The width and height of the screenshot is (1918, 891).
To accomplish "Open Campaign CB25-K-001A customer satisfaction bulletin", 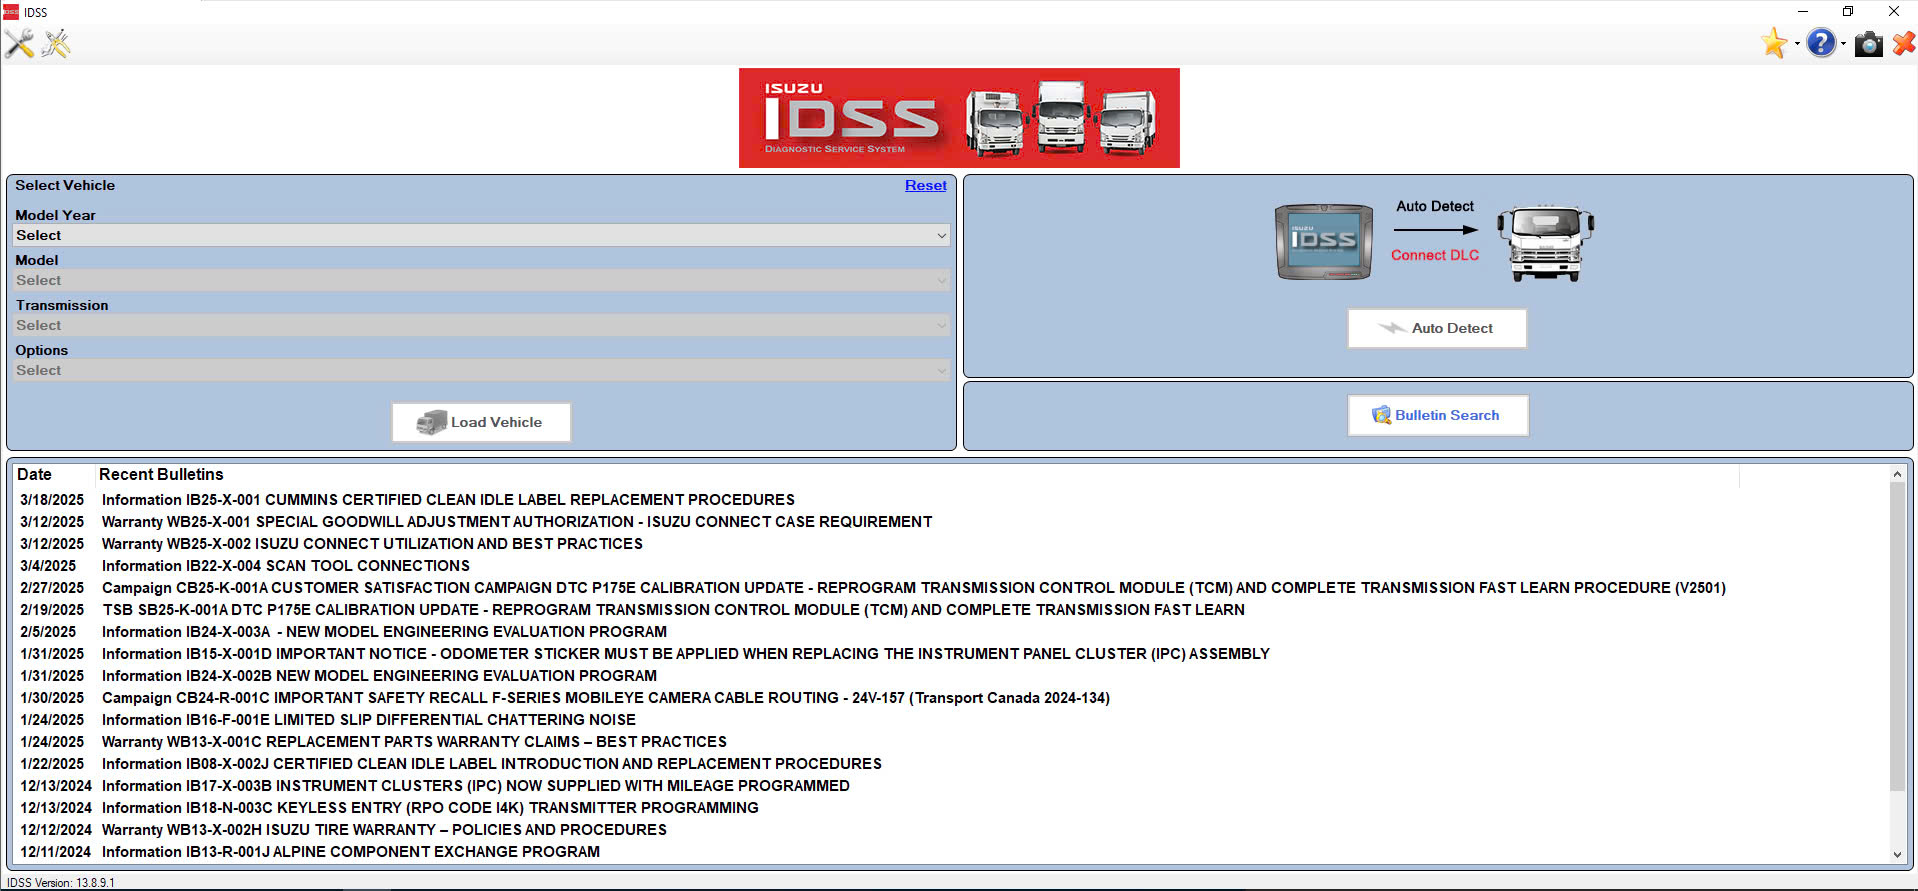I will (x=914, y=588).
